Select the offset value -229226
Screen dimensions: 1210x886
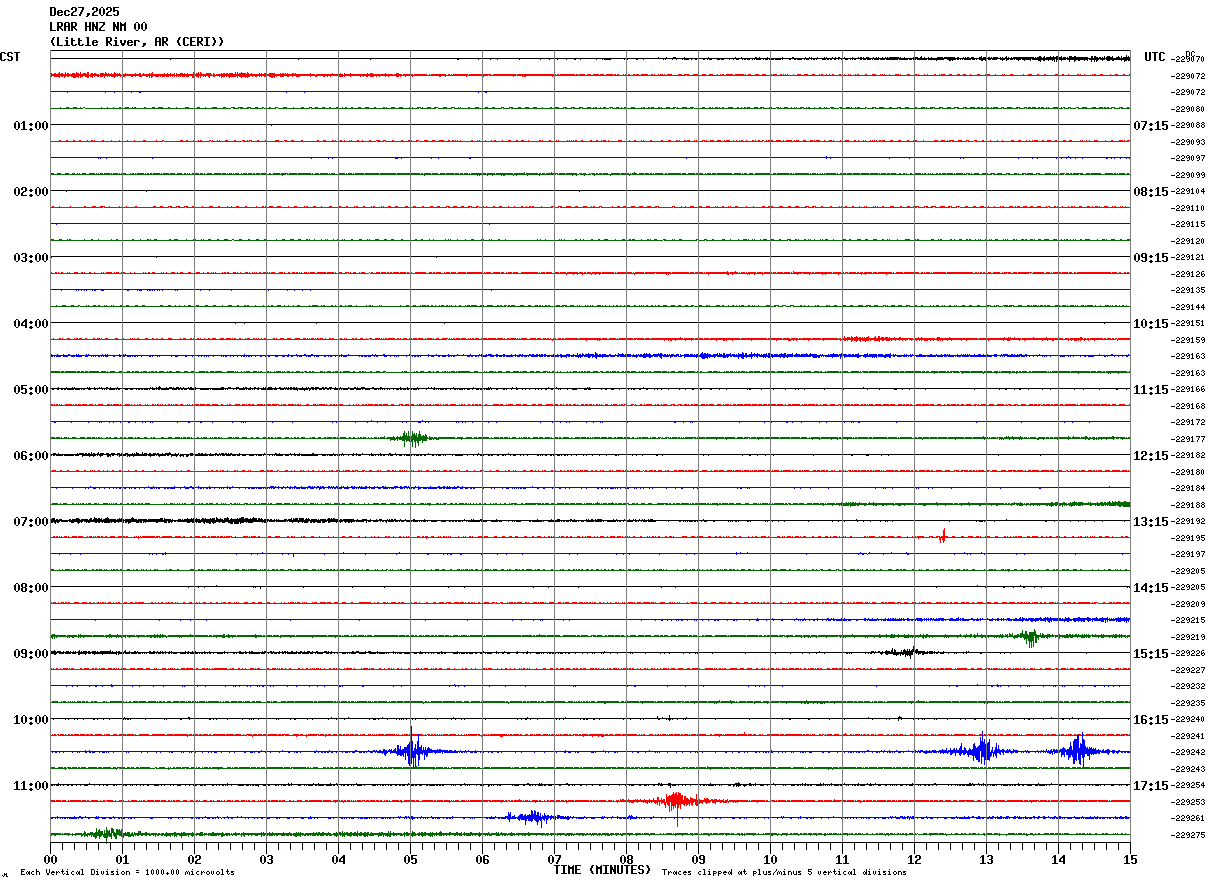tap(1189, 654)
